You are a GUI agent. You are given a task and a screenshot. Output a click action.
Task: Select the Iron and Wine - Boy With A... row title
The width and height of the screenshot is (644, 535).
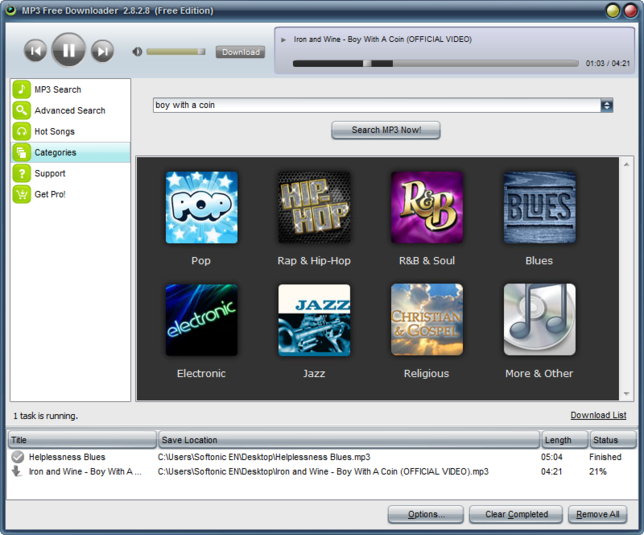(85, 472)
